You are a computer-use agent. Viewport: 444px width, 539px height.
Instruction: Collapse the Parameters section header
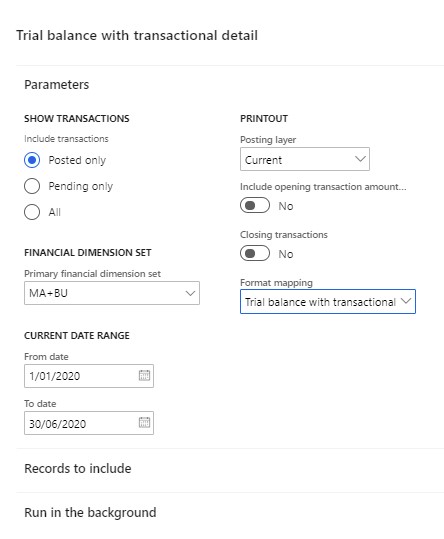click(57, 85)
